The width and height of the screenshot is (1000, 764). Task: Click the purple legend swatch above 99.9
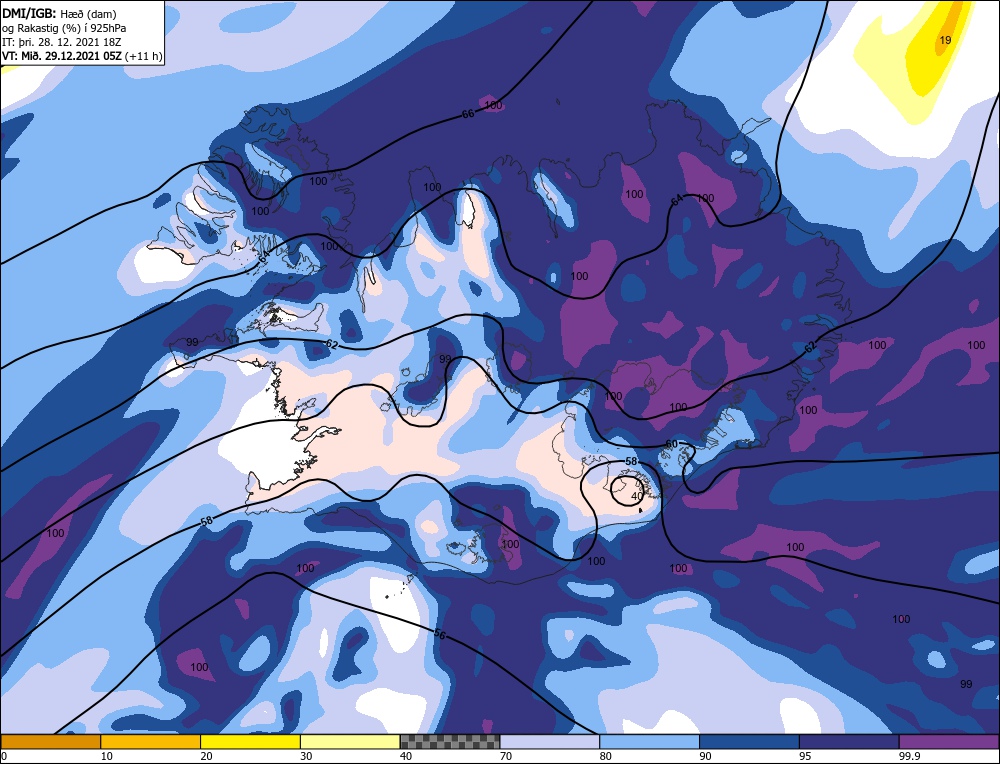coord(949,741)
